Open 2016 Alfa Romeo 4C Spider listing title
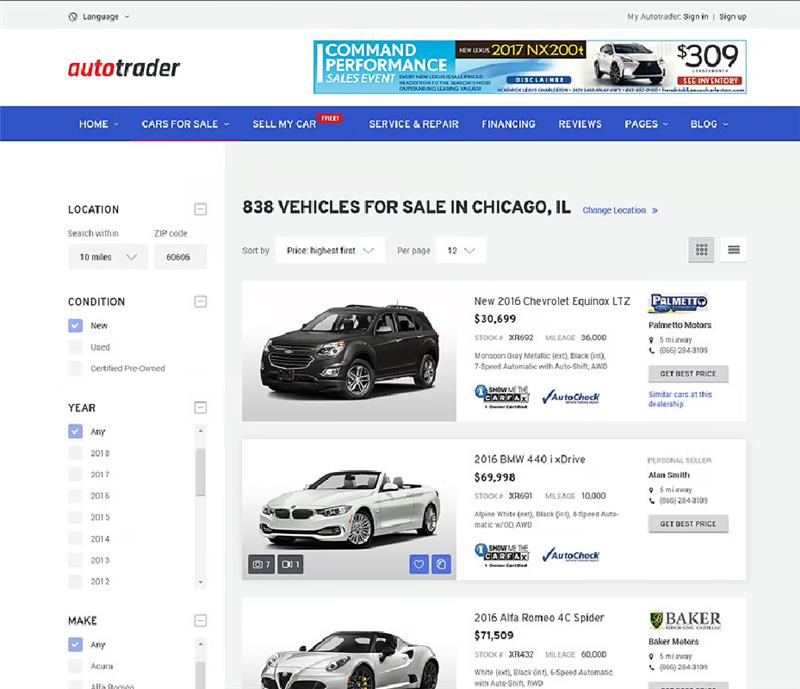The width and height of the screenshot is (800, 689). (539, 618)
